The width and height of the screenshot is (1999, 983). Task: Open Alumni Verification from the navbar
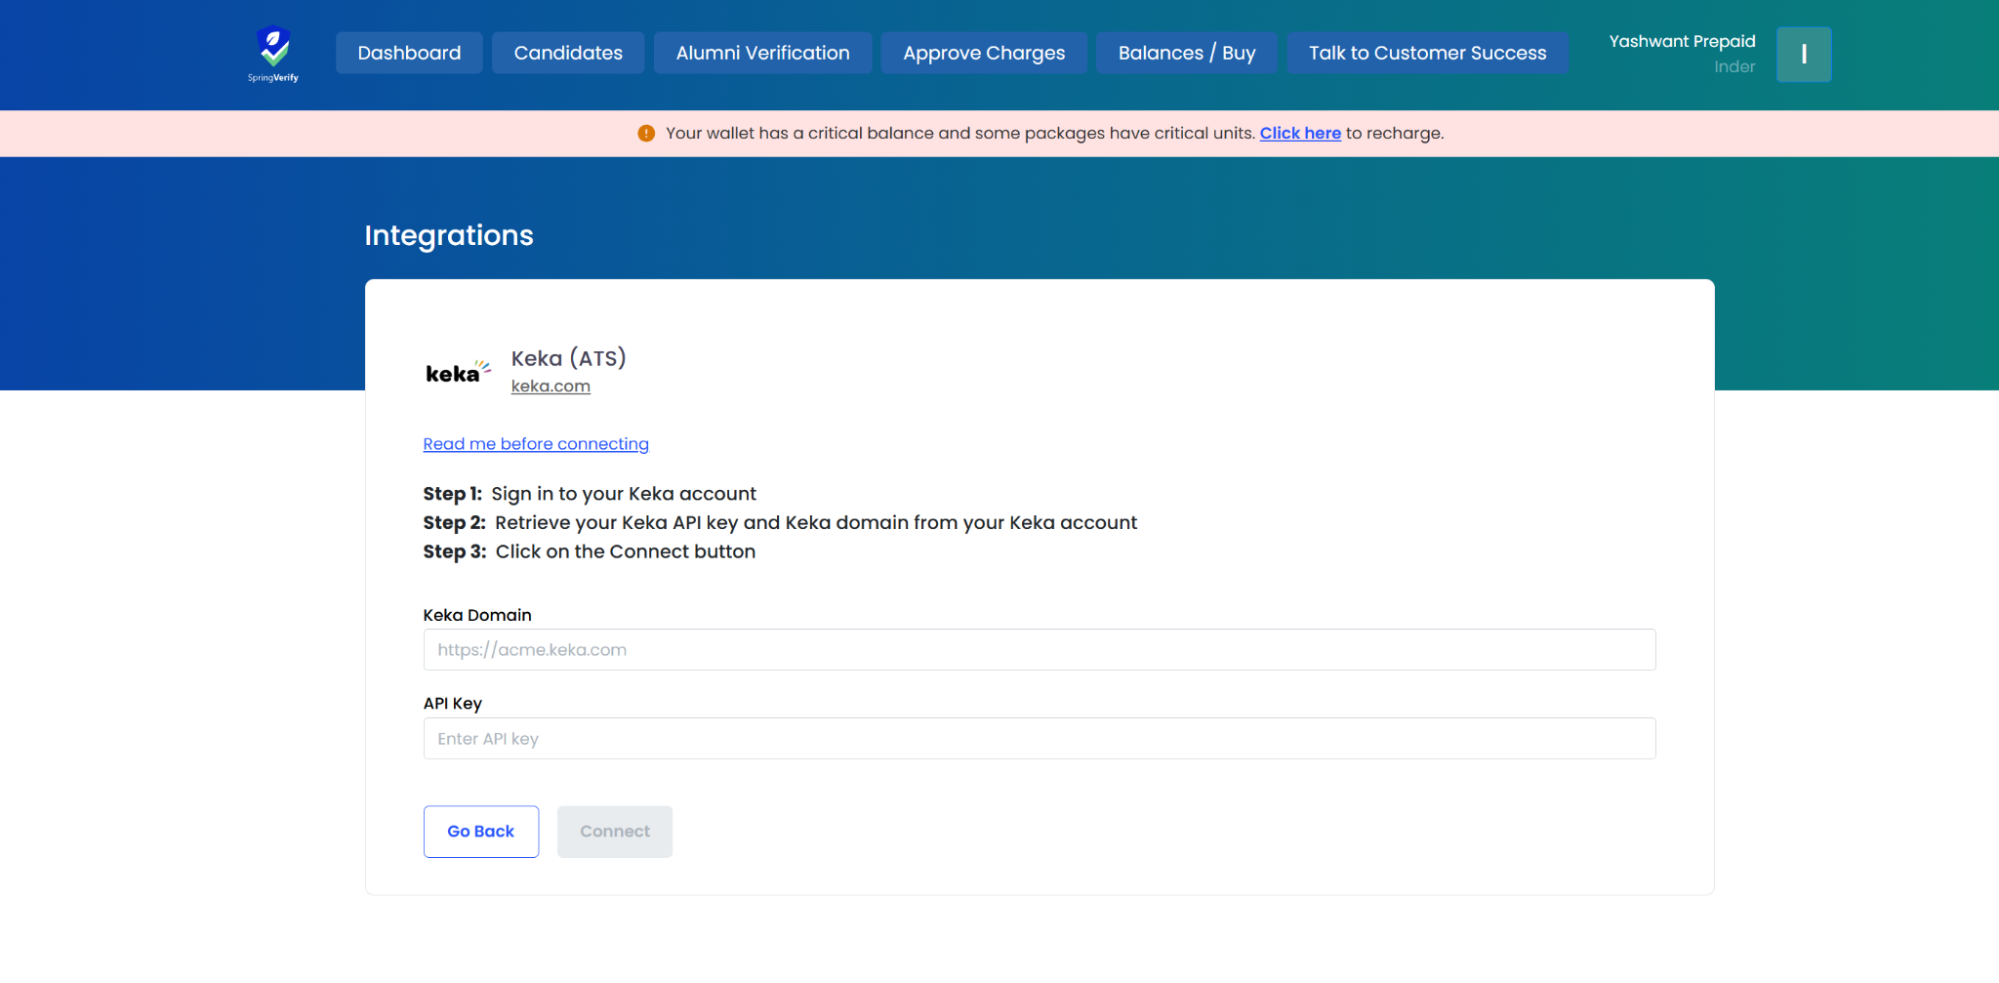tap(762, 53)
